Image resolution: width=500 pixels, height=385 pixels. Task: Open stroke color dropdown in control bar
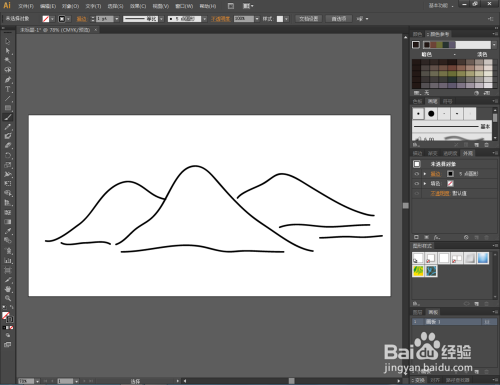click(69, 19)
